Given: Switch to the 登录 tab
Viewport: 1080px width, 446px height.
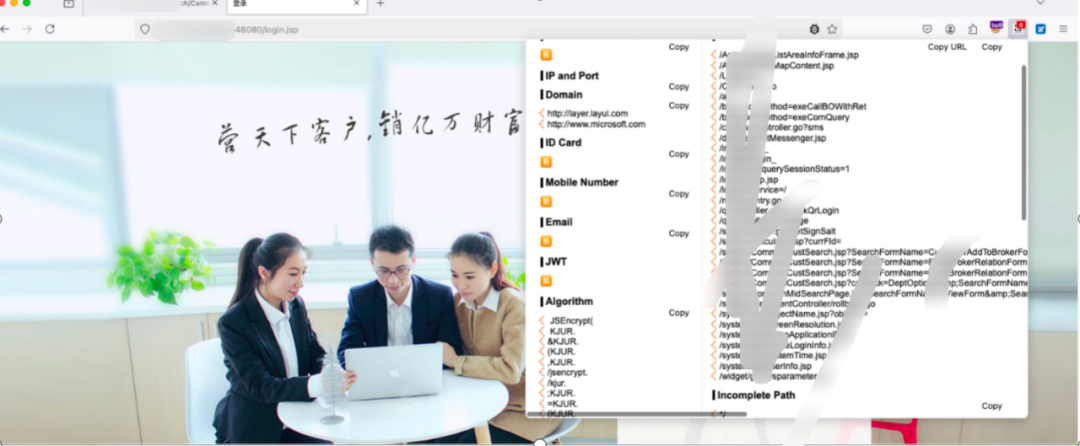Looking at the screenshot, I should point(297,6).
